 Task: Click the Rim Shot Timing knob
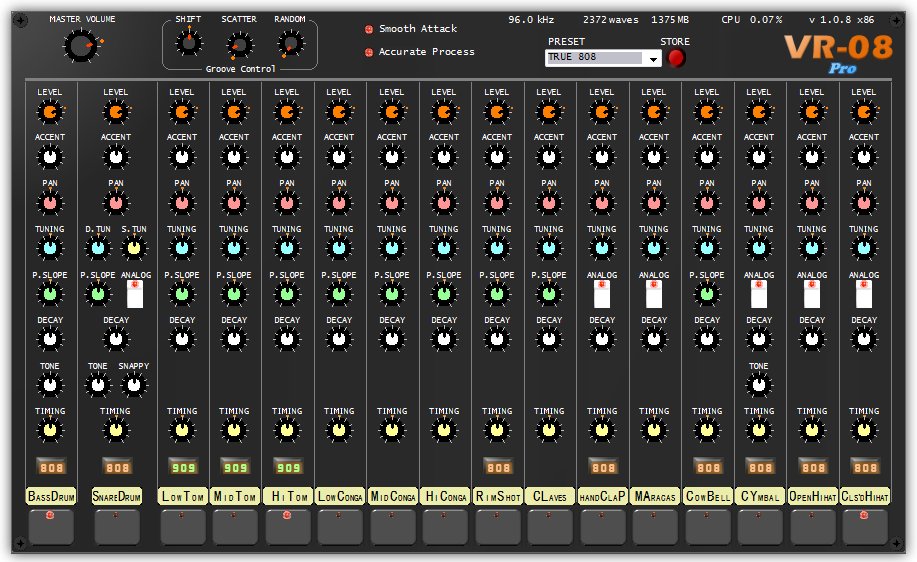click(x=497, y=430)
